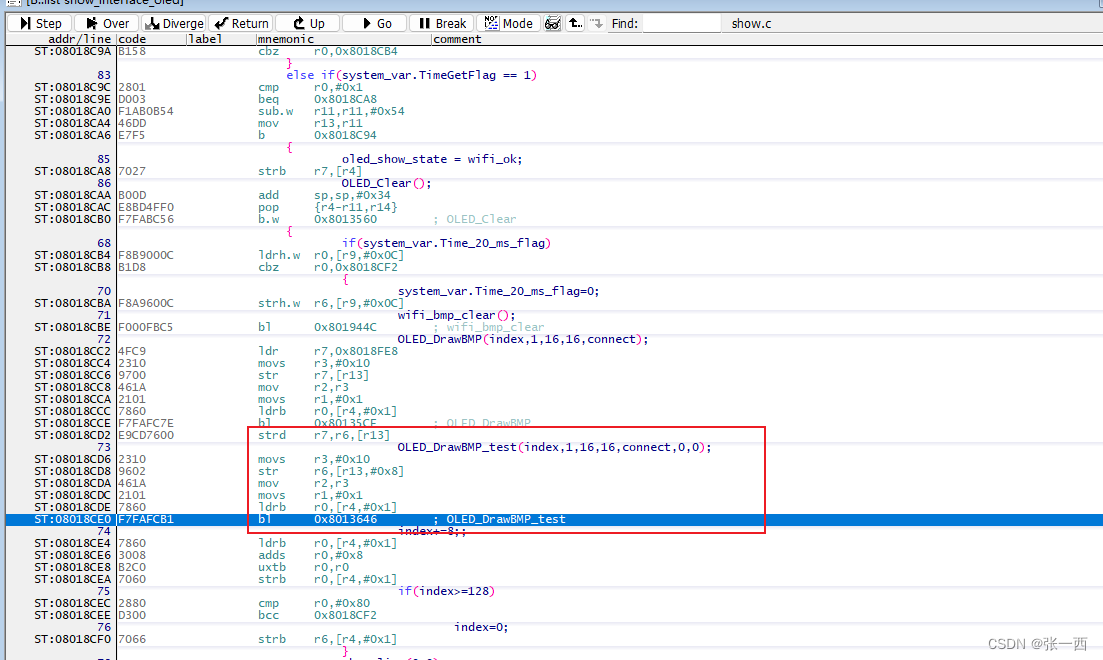Screen dimensions: 1103x660
Task: Toggle the listing display Mode
Action: 509,23
